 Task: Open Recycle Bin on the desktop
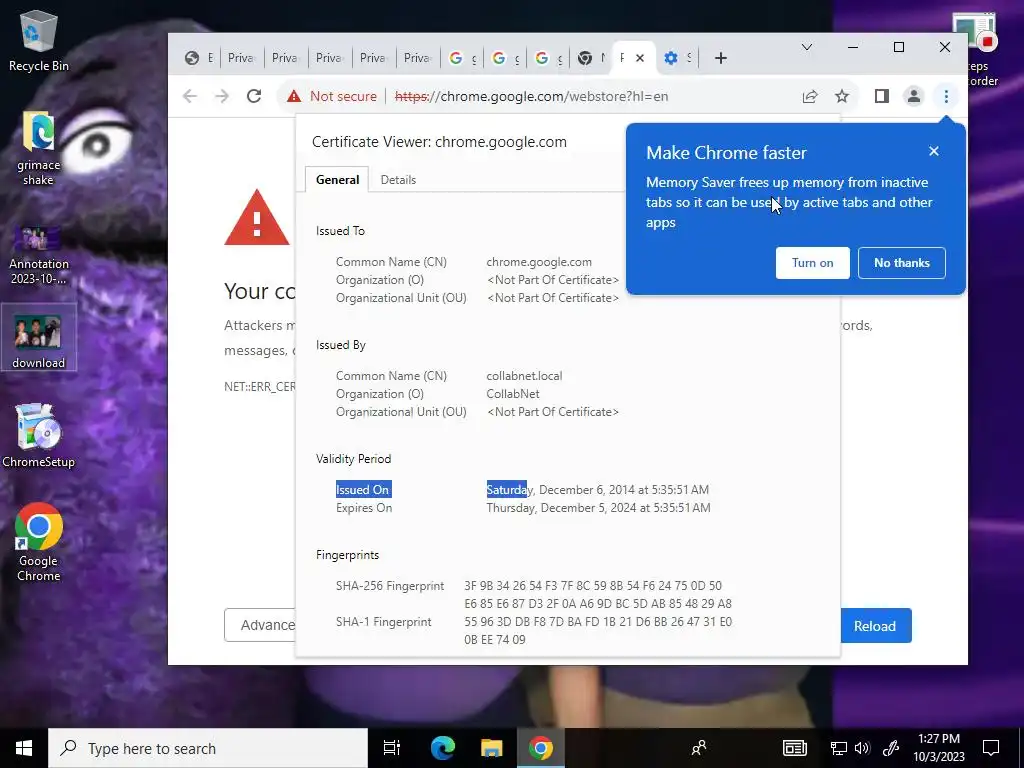click(x=39, y=42)
